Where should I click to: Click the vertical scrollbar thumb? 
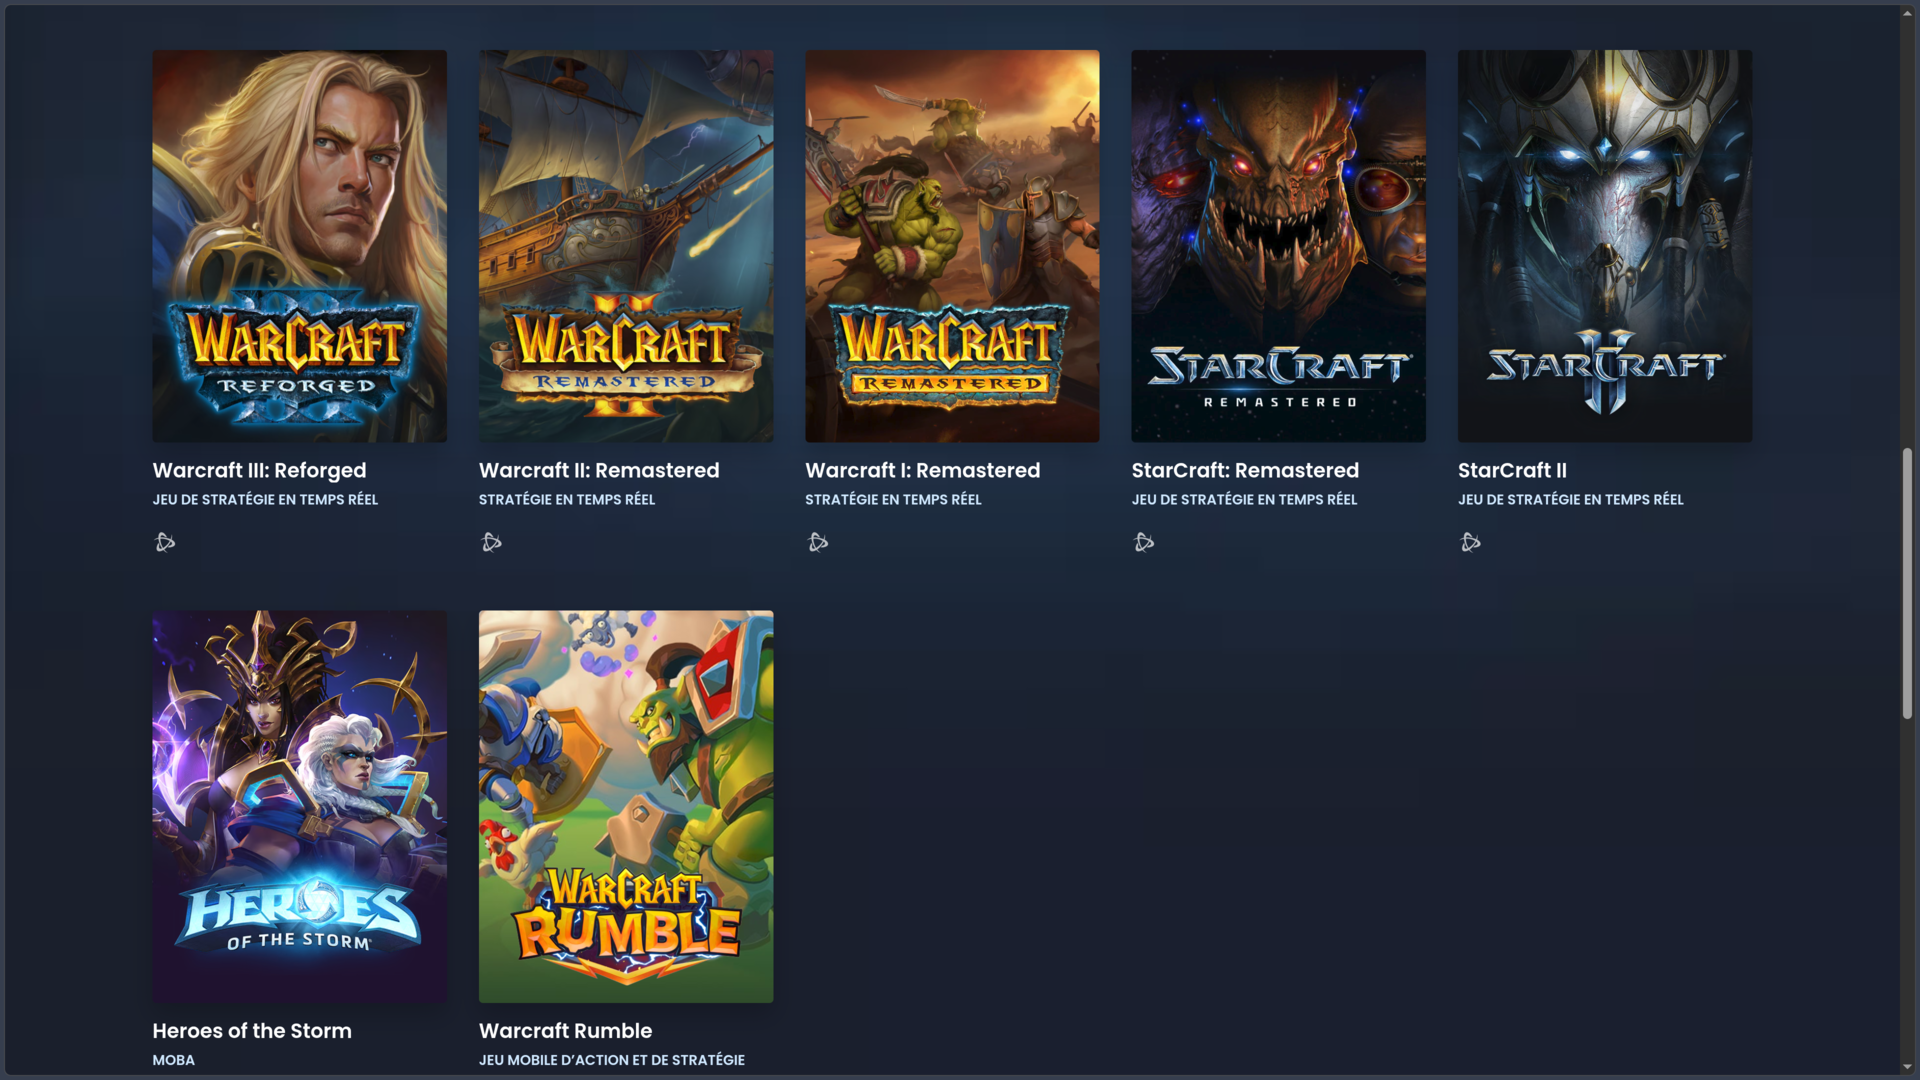click(1907, 583)
